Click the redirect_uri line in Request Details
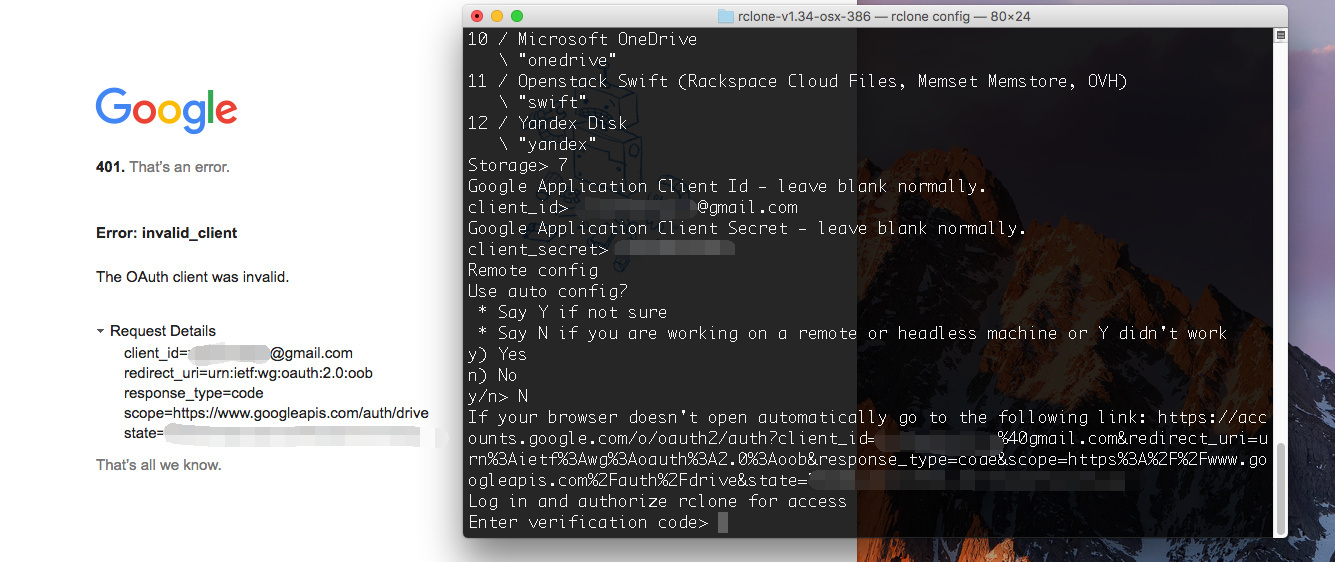 tap(248, 373)
